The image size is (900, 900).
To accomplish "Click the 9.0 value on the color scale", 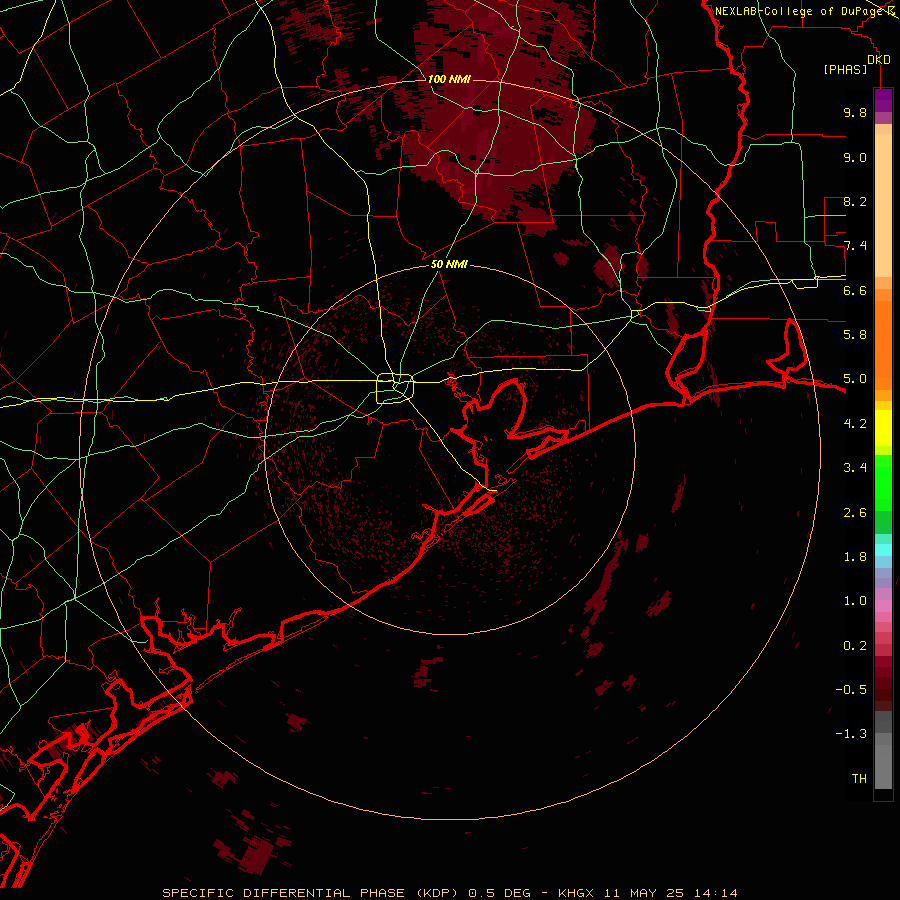I will (x=855, y=157).
